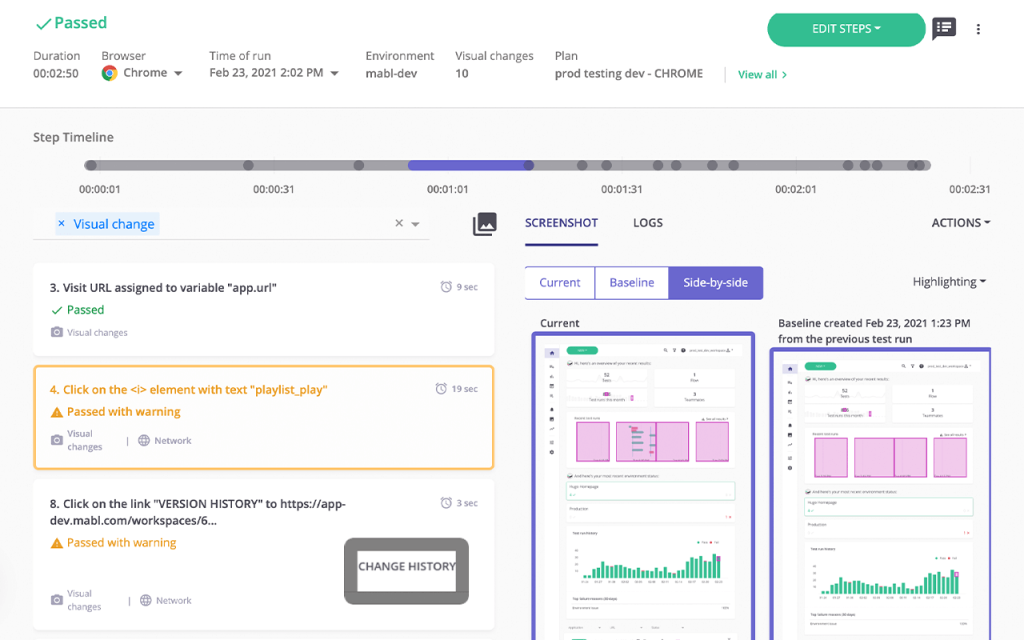The width and height of the screenshot is (1024, 640).
Task: Switch to the LOGS tab
Action: click(648, 223)
